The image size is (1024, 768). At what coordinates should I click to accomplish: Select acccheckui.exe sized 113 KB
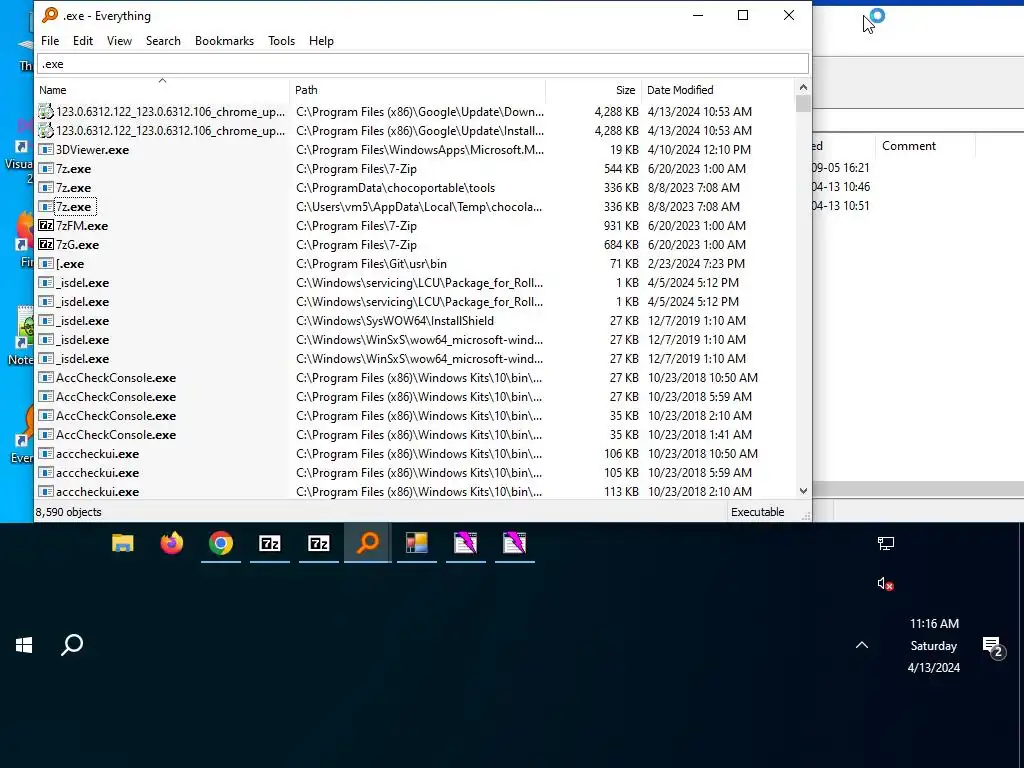tap(97, 492)
